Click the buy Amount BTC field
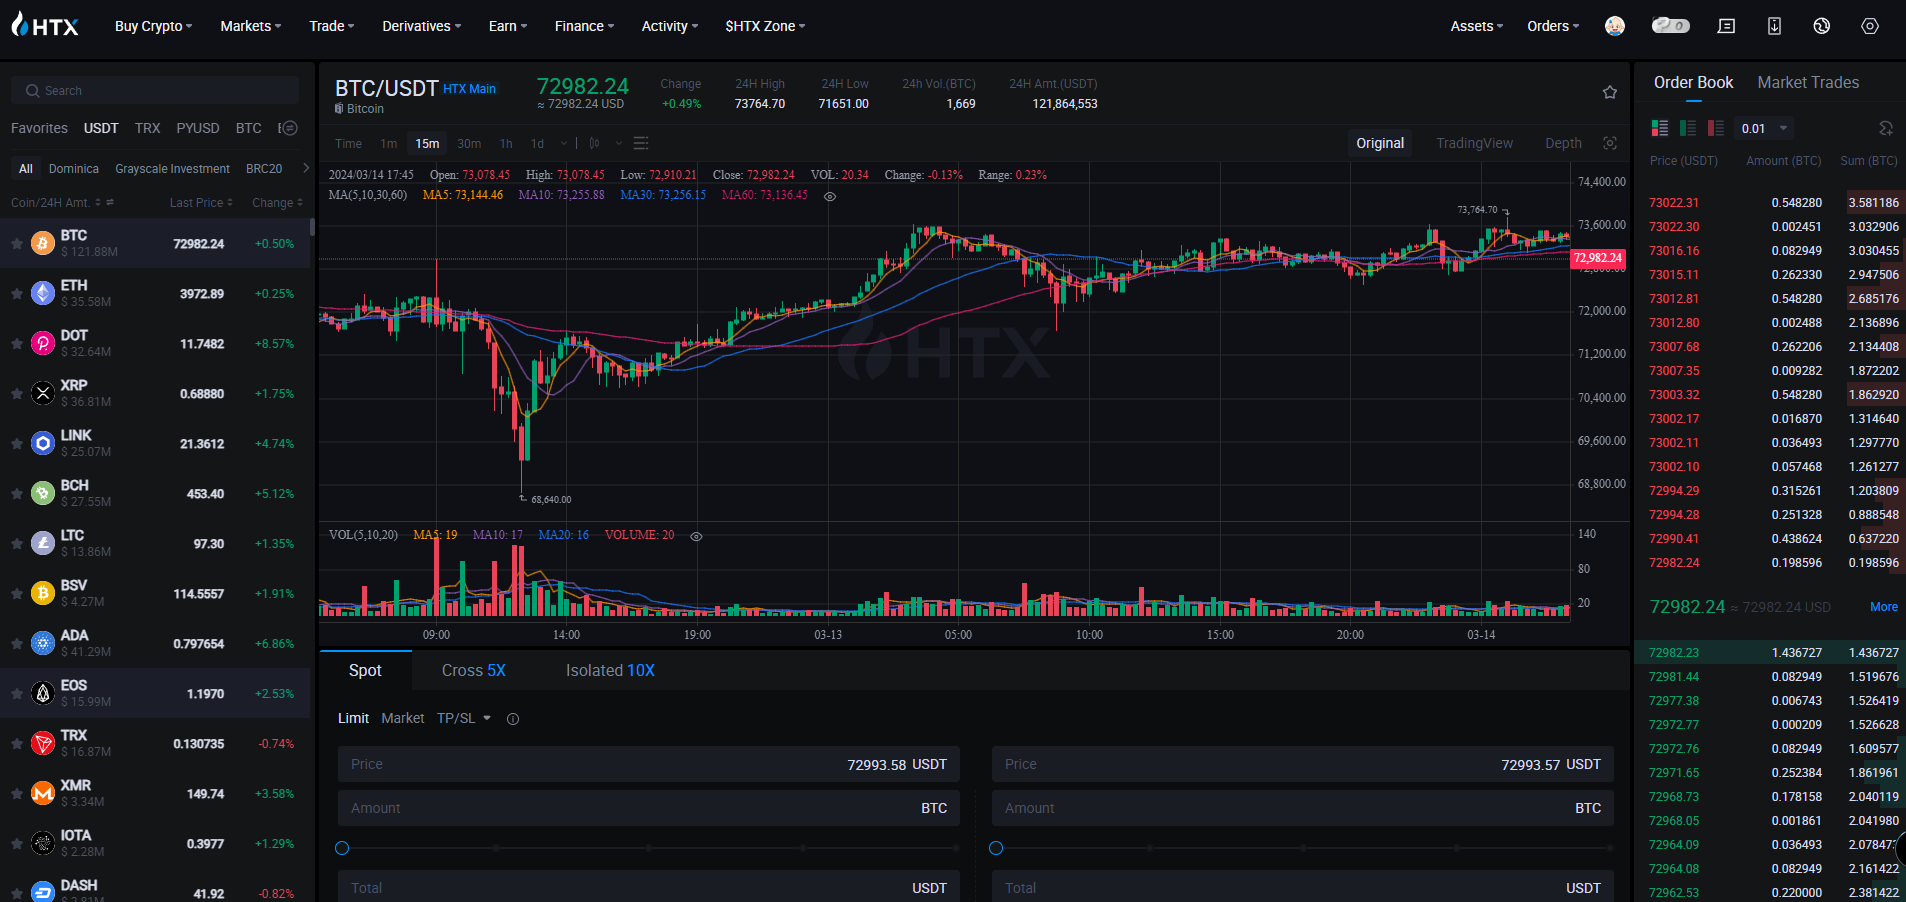This screenshot has height=902, width=1906. click(x=649, y=808)
